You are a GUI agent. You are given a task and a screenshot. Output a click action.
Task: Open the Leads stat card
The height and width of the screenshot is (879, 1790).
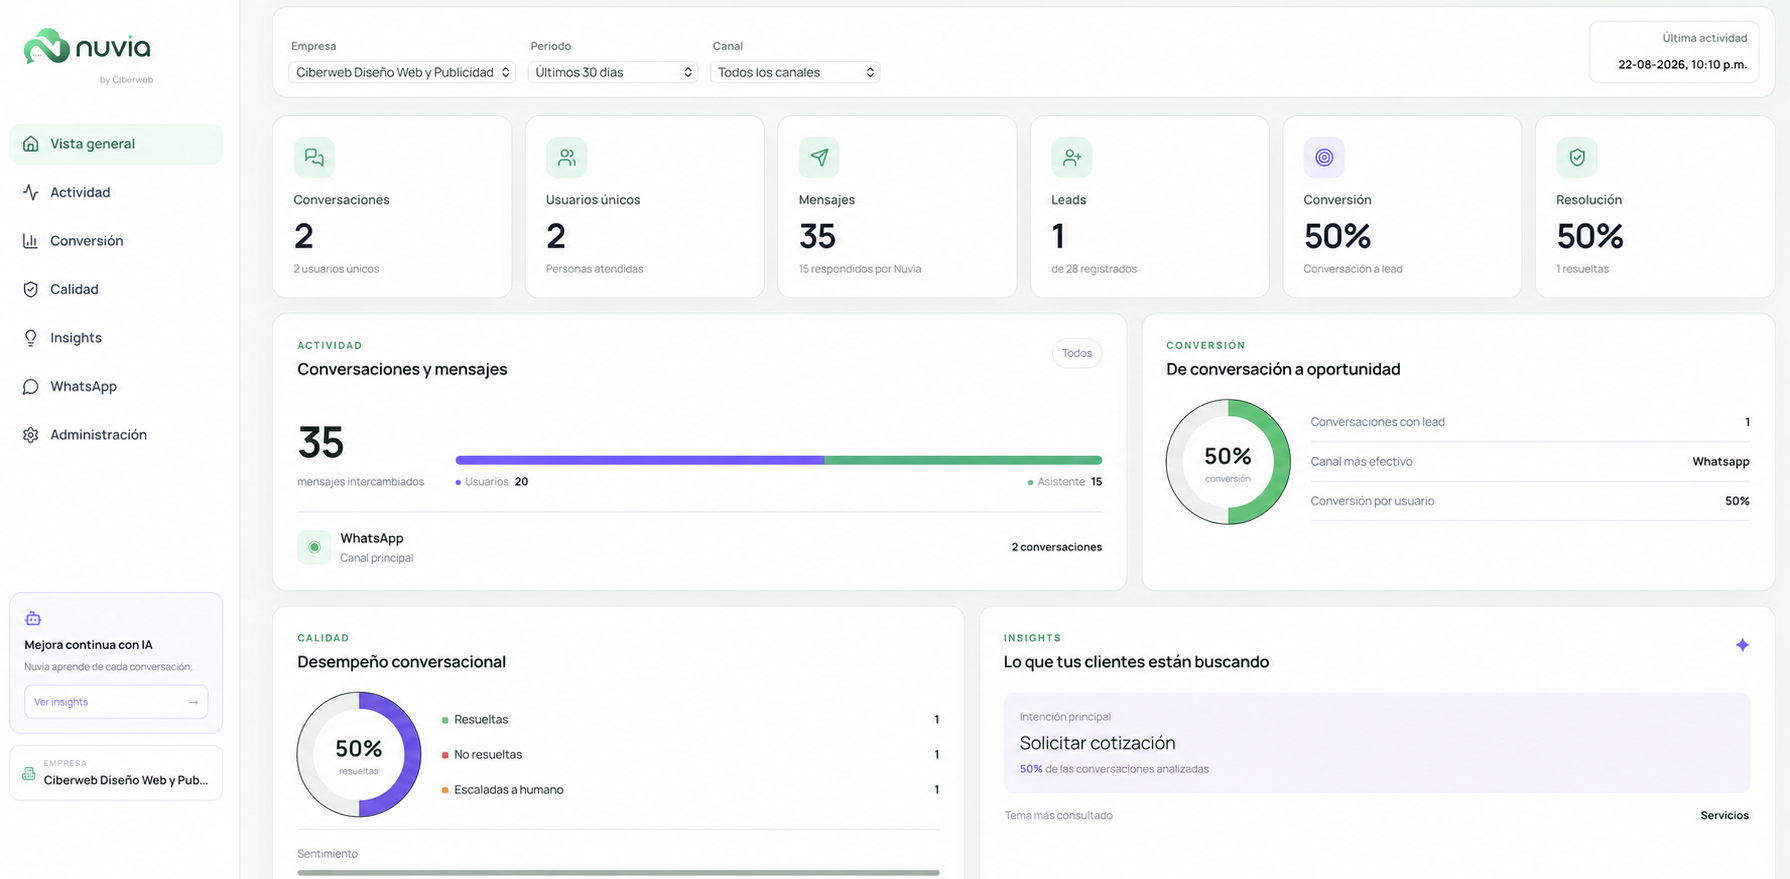pyautogui.click(x=1150, y=207)
